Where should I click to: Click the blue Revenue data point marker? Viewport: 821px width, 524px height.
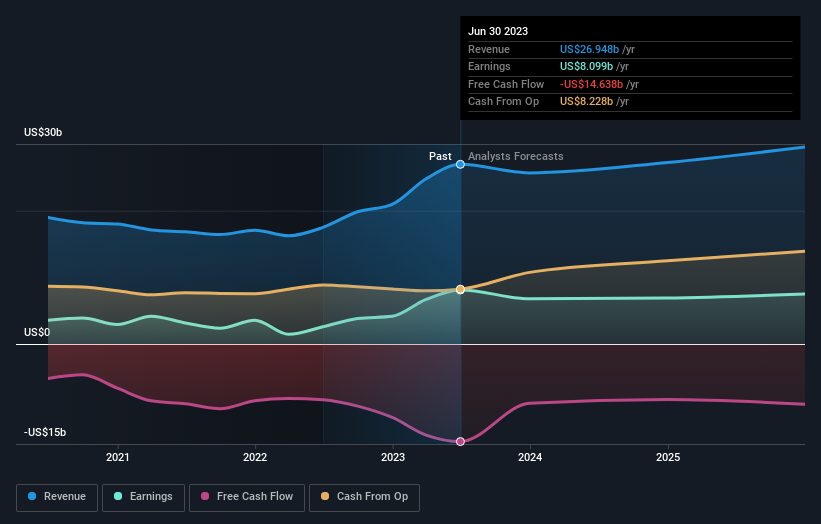[460, 164]
